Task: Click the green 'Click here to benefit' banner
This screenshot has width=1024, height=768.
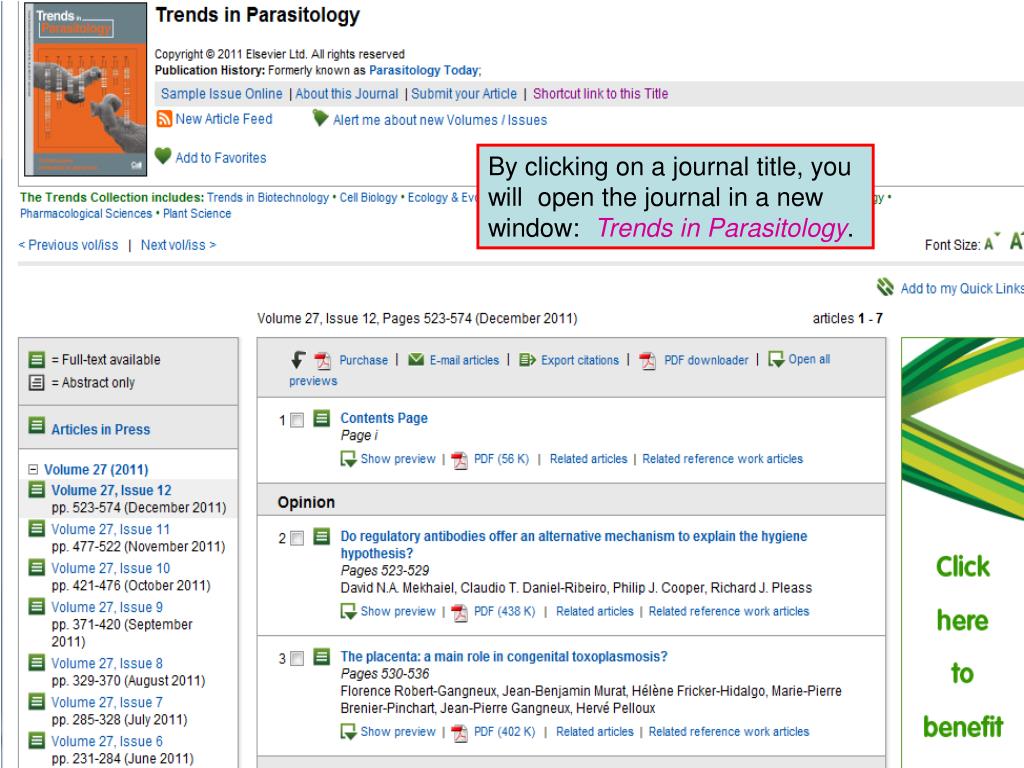Action: (x=963, y=552)
